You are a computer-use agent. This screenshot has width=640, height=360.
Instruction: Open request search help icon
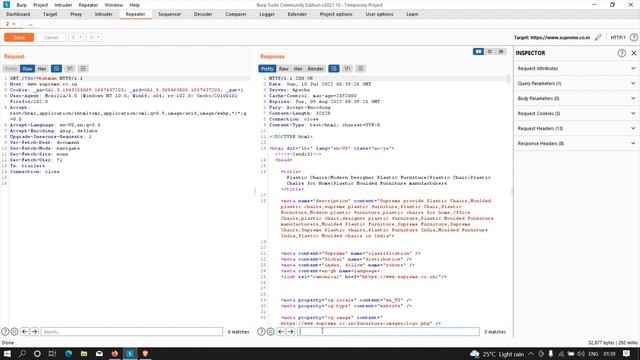(5, 332)
